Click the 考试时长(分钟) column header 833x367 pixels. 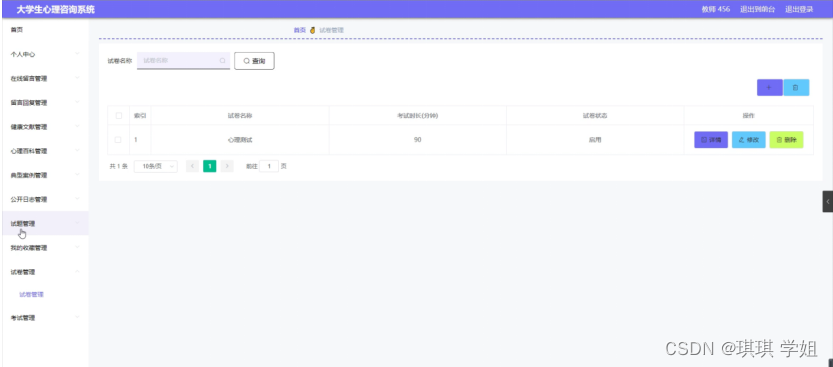(418, 115)
